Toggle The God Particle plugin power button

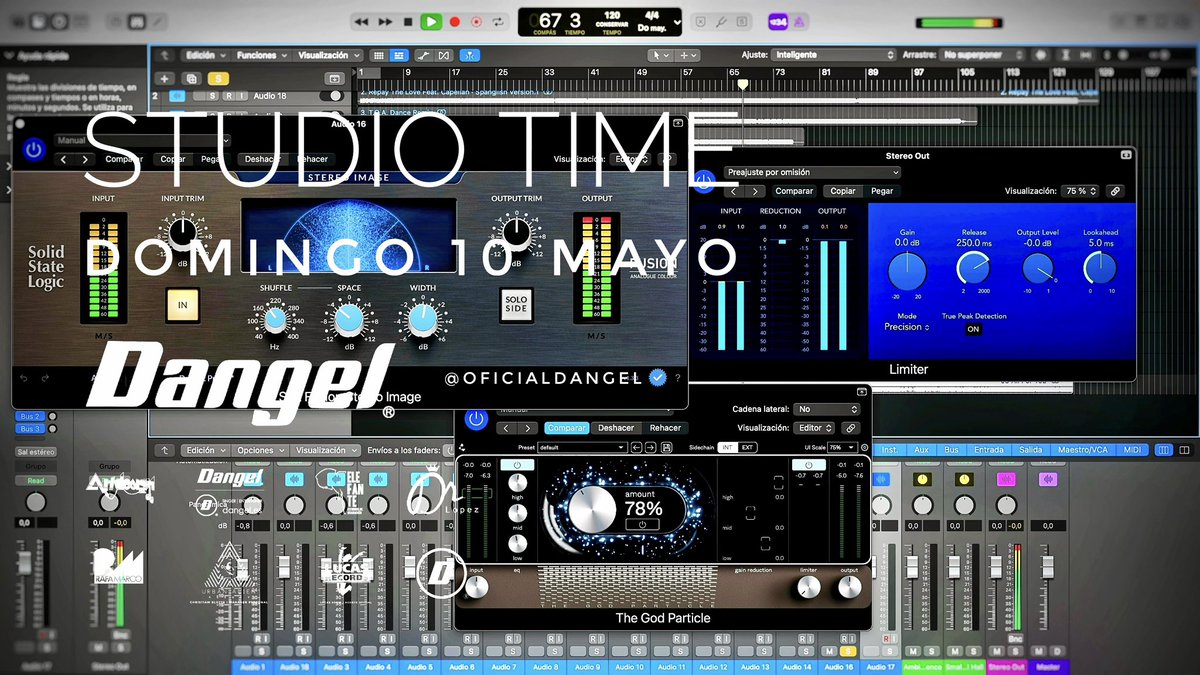point(477,419)
